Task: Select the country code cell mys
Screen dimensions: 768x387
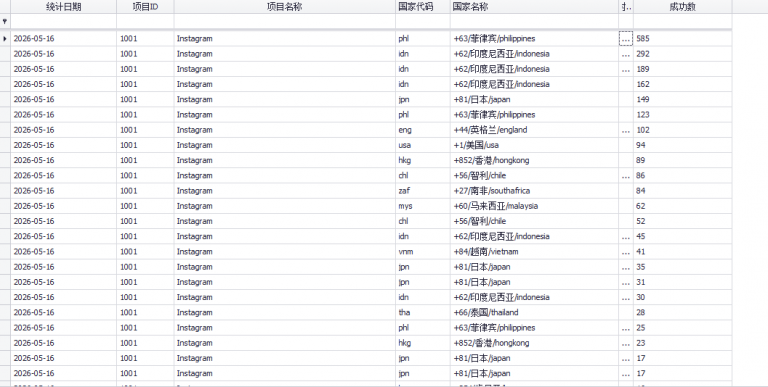Action: click(x=423, y=206)
